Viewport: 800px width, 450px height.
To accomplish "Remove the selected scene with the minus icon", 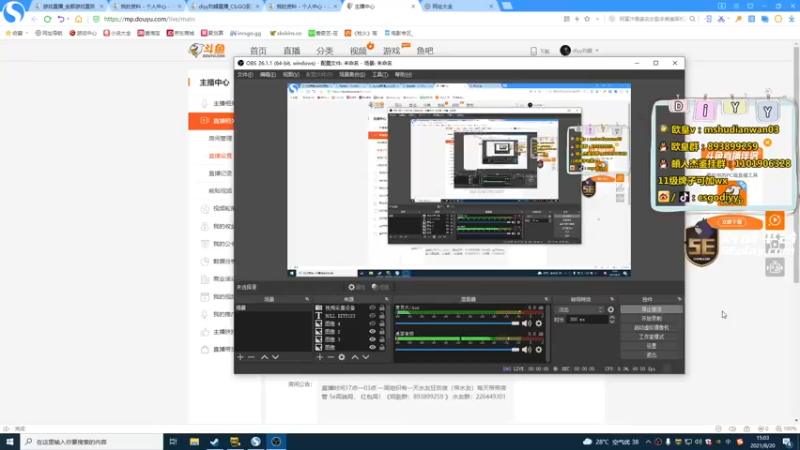I will pos(251,357).
